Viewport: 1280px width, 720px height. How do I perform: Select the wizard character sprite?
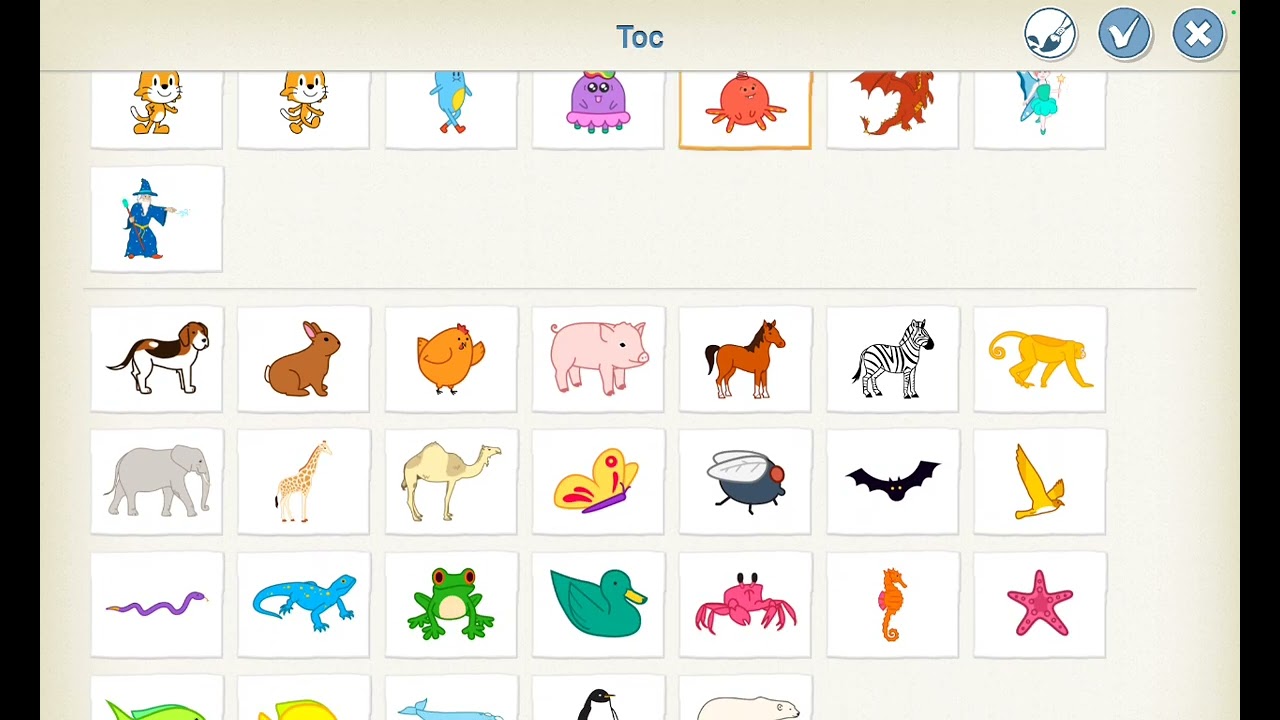[157, 219]
